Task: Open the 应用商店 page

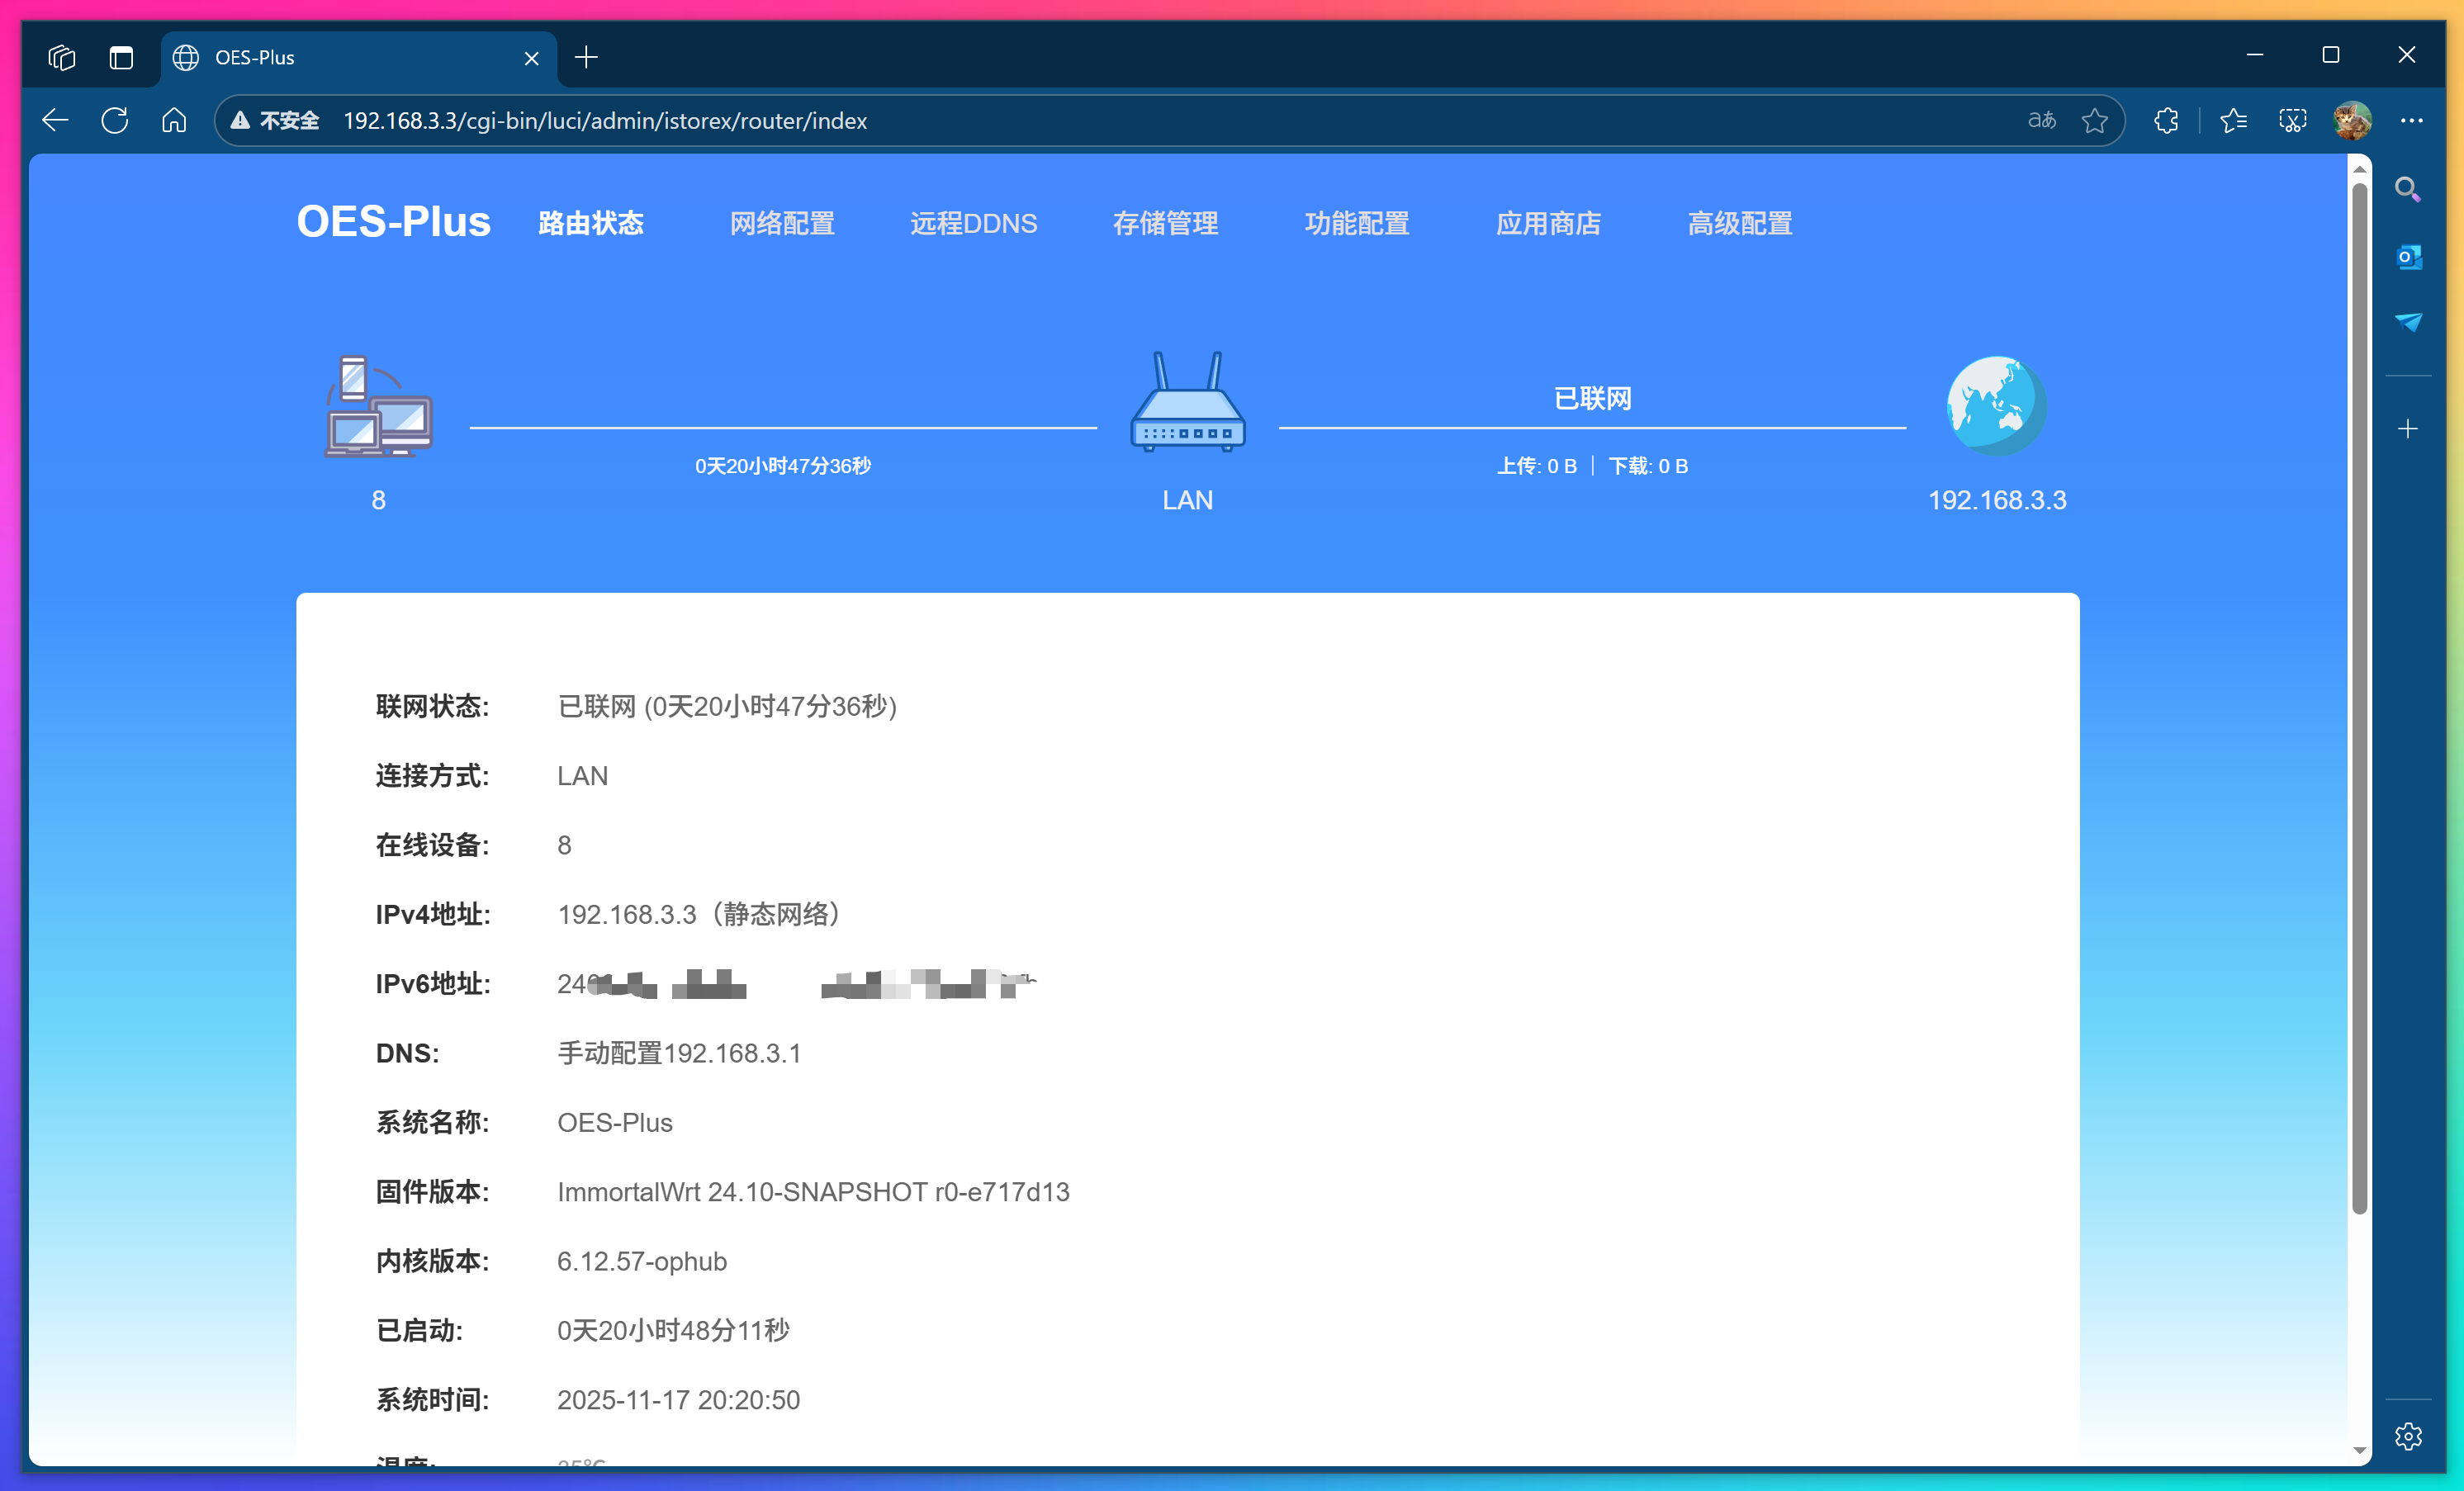Action: coord(1548,223)
